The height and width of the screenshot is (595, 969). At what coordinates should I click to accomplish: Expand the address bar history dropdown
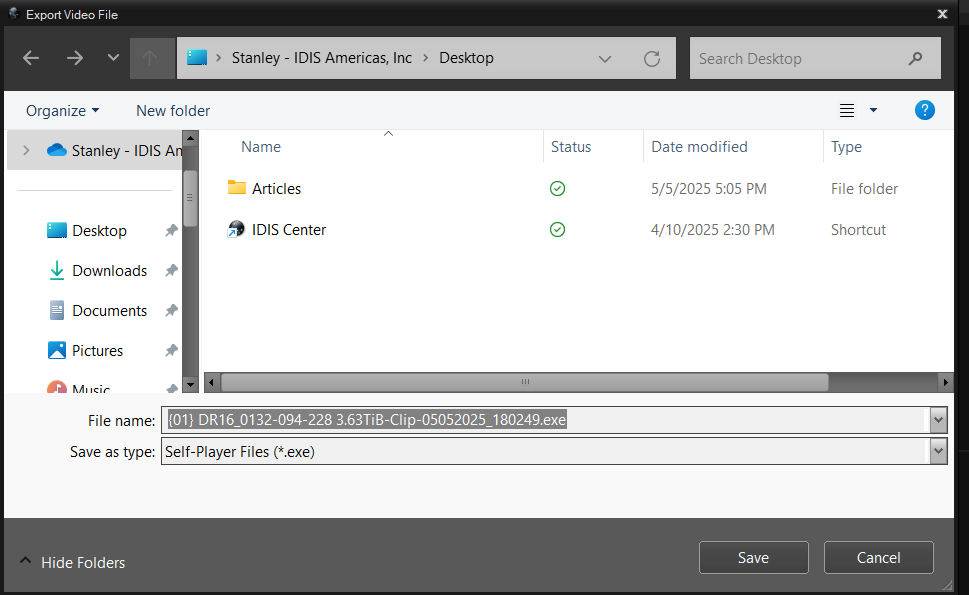(x=605, y=59)
